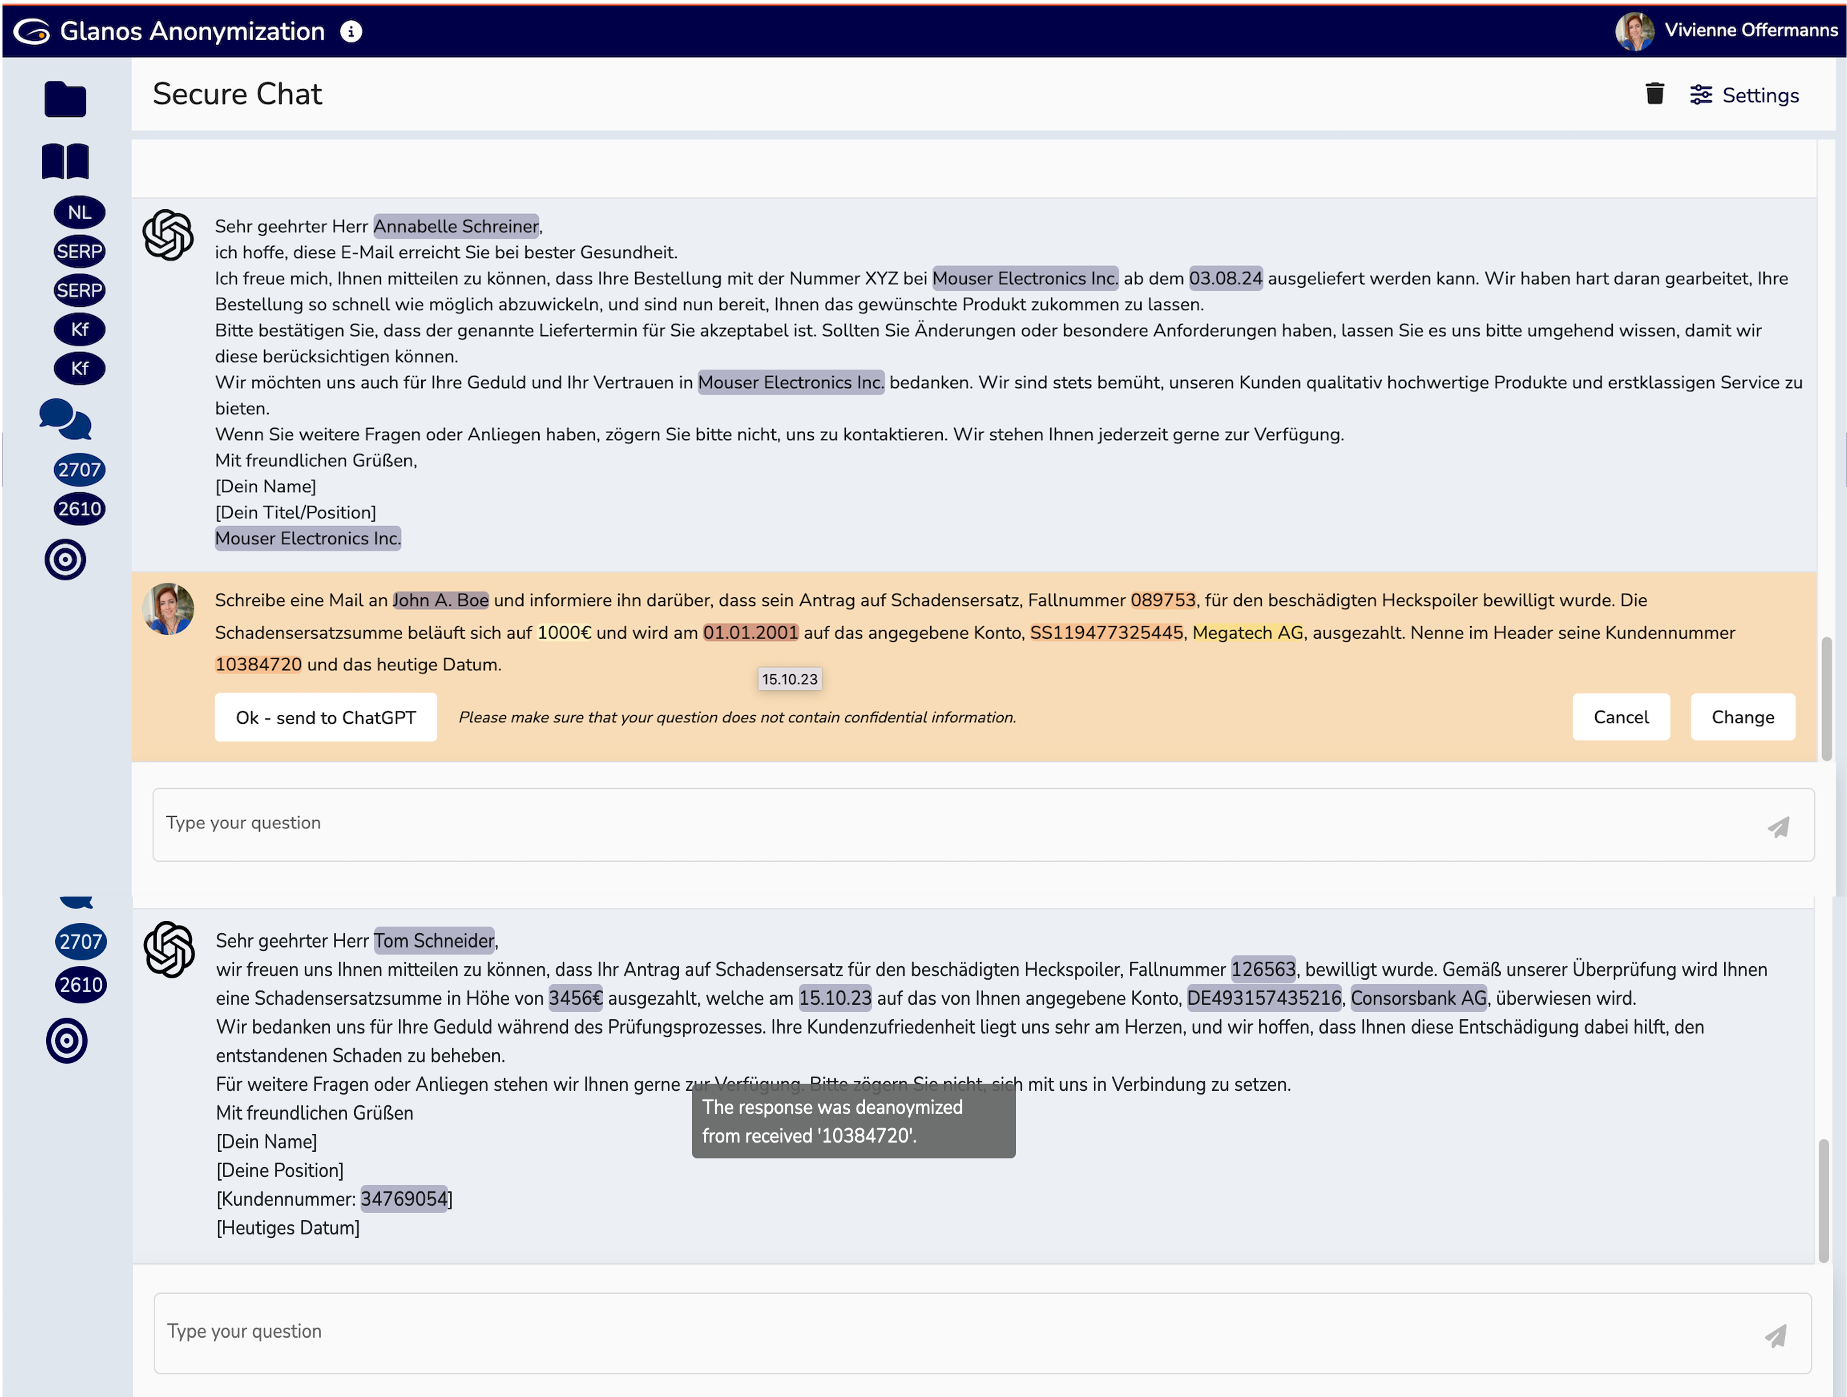Click Mouser Electronics Inc. in the signature line
The height and width of the screenshot is (1397, 1847).
pyautogui.click(x=308, y=538)
